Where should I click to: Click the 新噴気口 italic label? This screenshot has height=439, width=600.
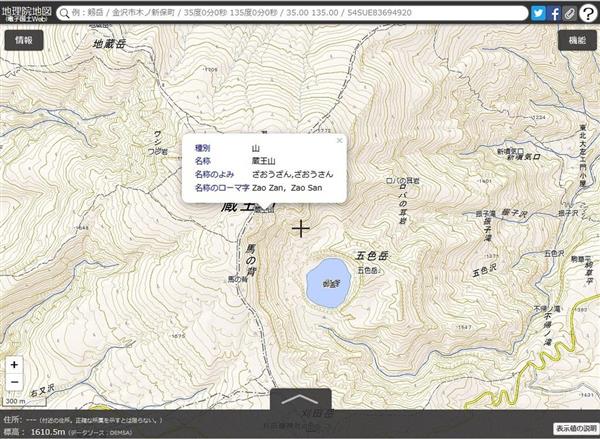[x=523, y=157]
